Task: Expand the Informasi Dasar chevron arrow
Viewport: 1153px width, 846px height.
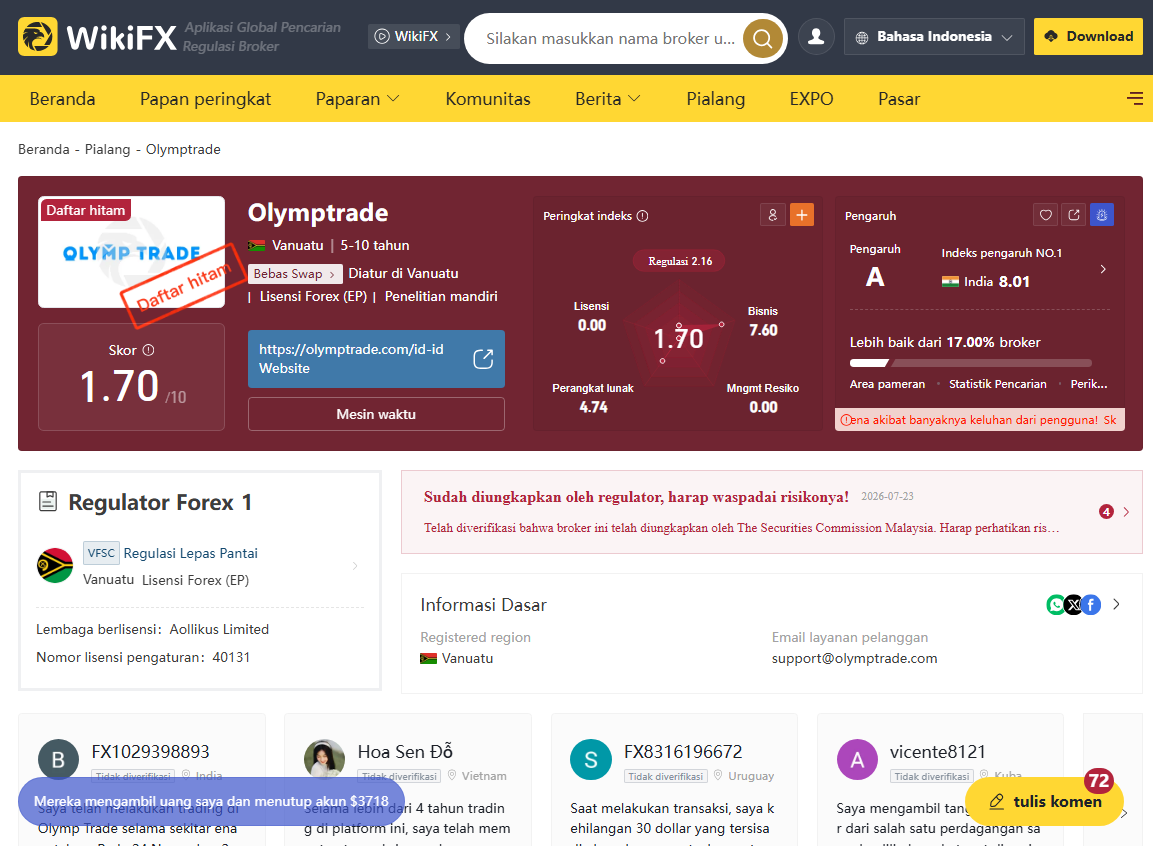Action: (x=1116, y=604)
